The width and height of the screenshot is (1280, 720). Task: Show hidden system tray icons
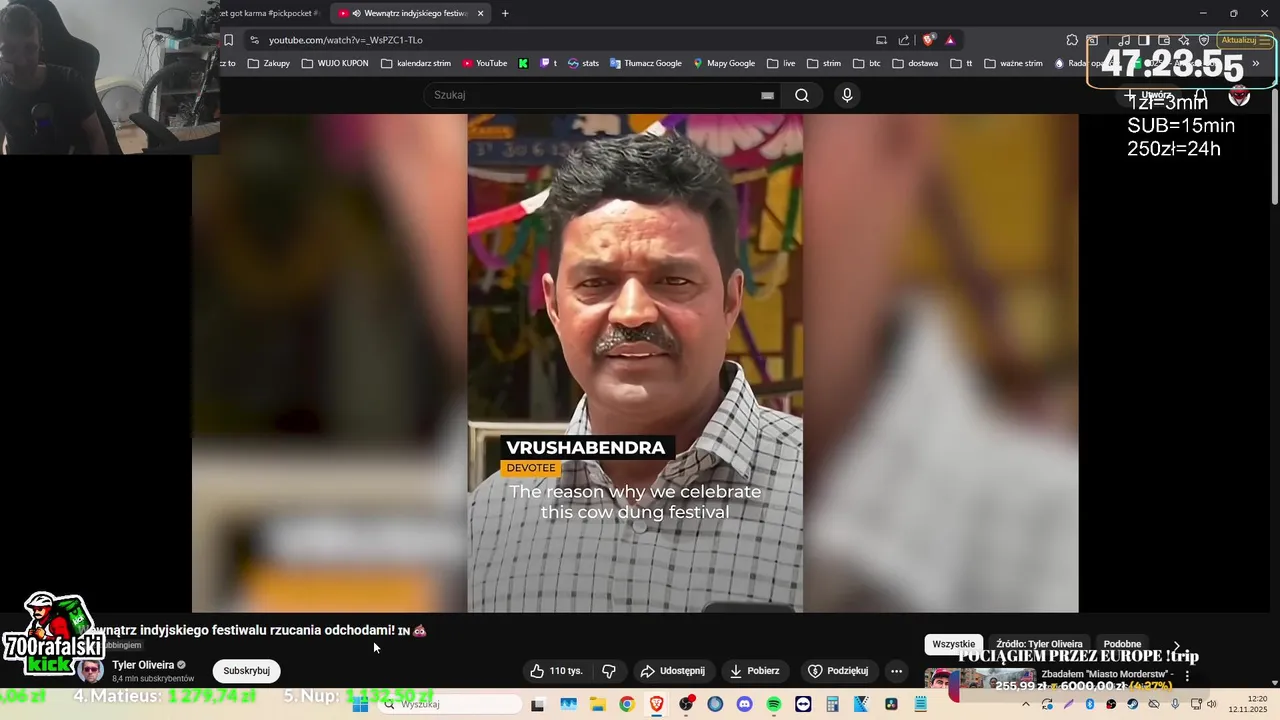pyautogui.click(x=1025, y=704)
